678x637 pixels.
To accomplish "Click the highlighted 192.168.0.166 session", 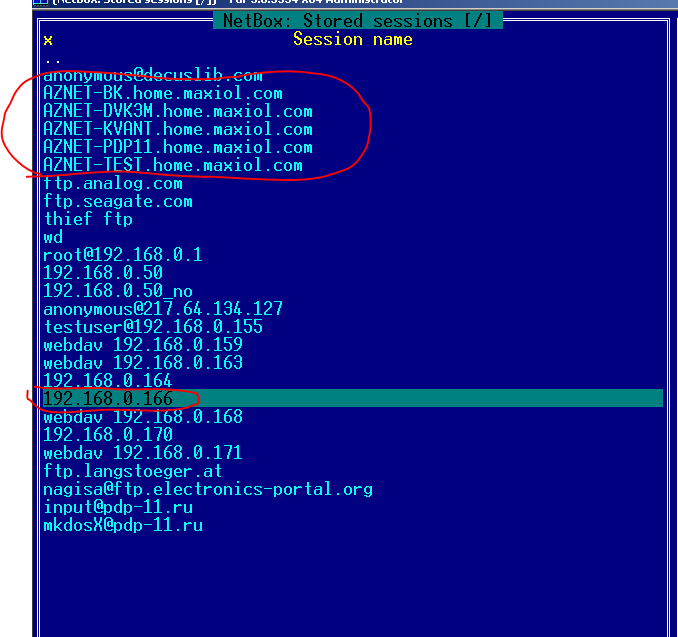I will tap(108, 399).
